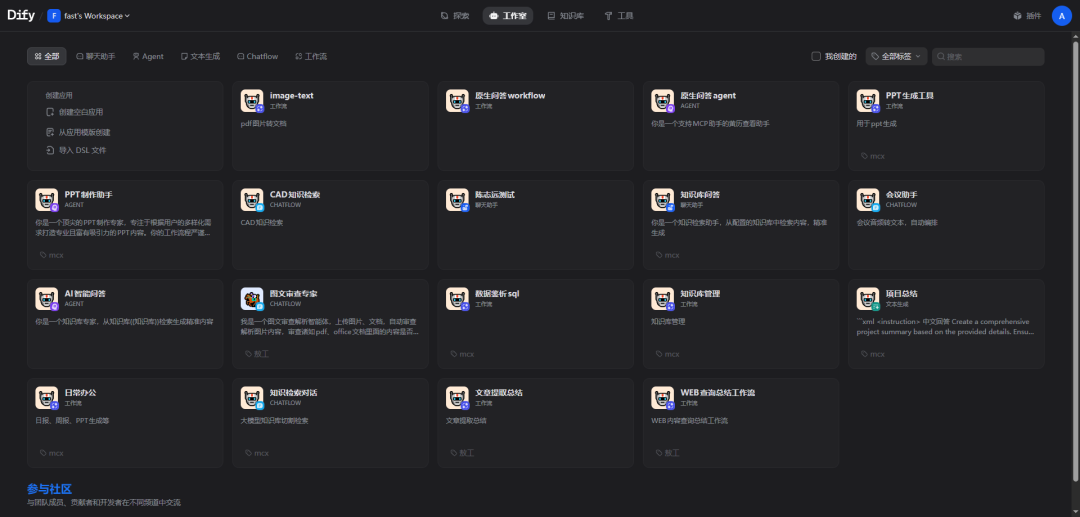1080x517 pixels.
Task: Click the WEB查询总结工作流 app icon
Action: (x=662, y=397)
